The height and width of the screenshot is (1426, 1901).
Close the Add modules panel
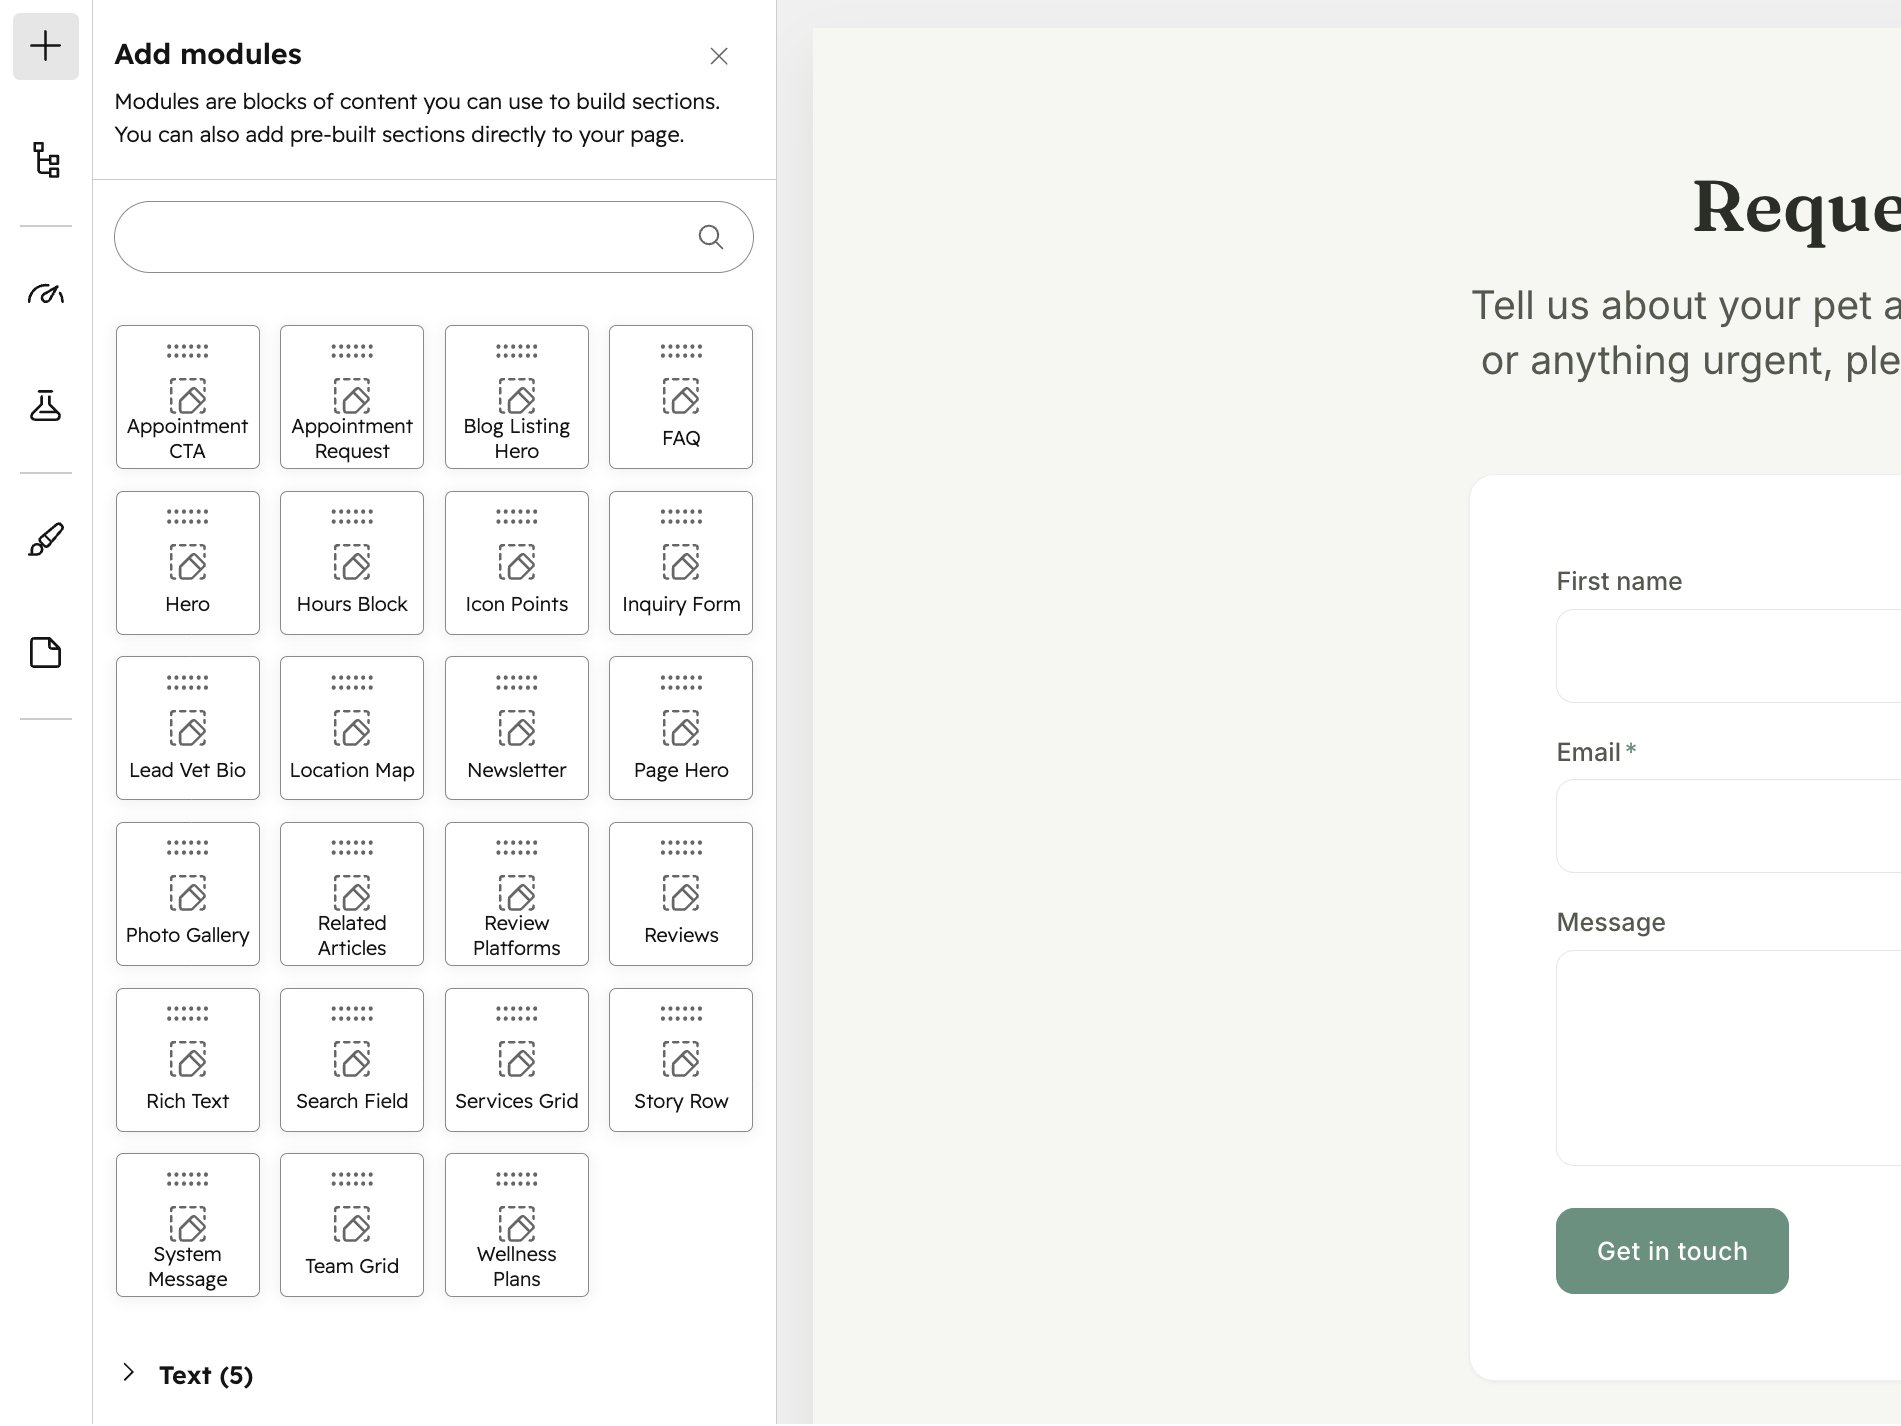tap(719, 56)
